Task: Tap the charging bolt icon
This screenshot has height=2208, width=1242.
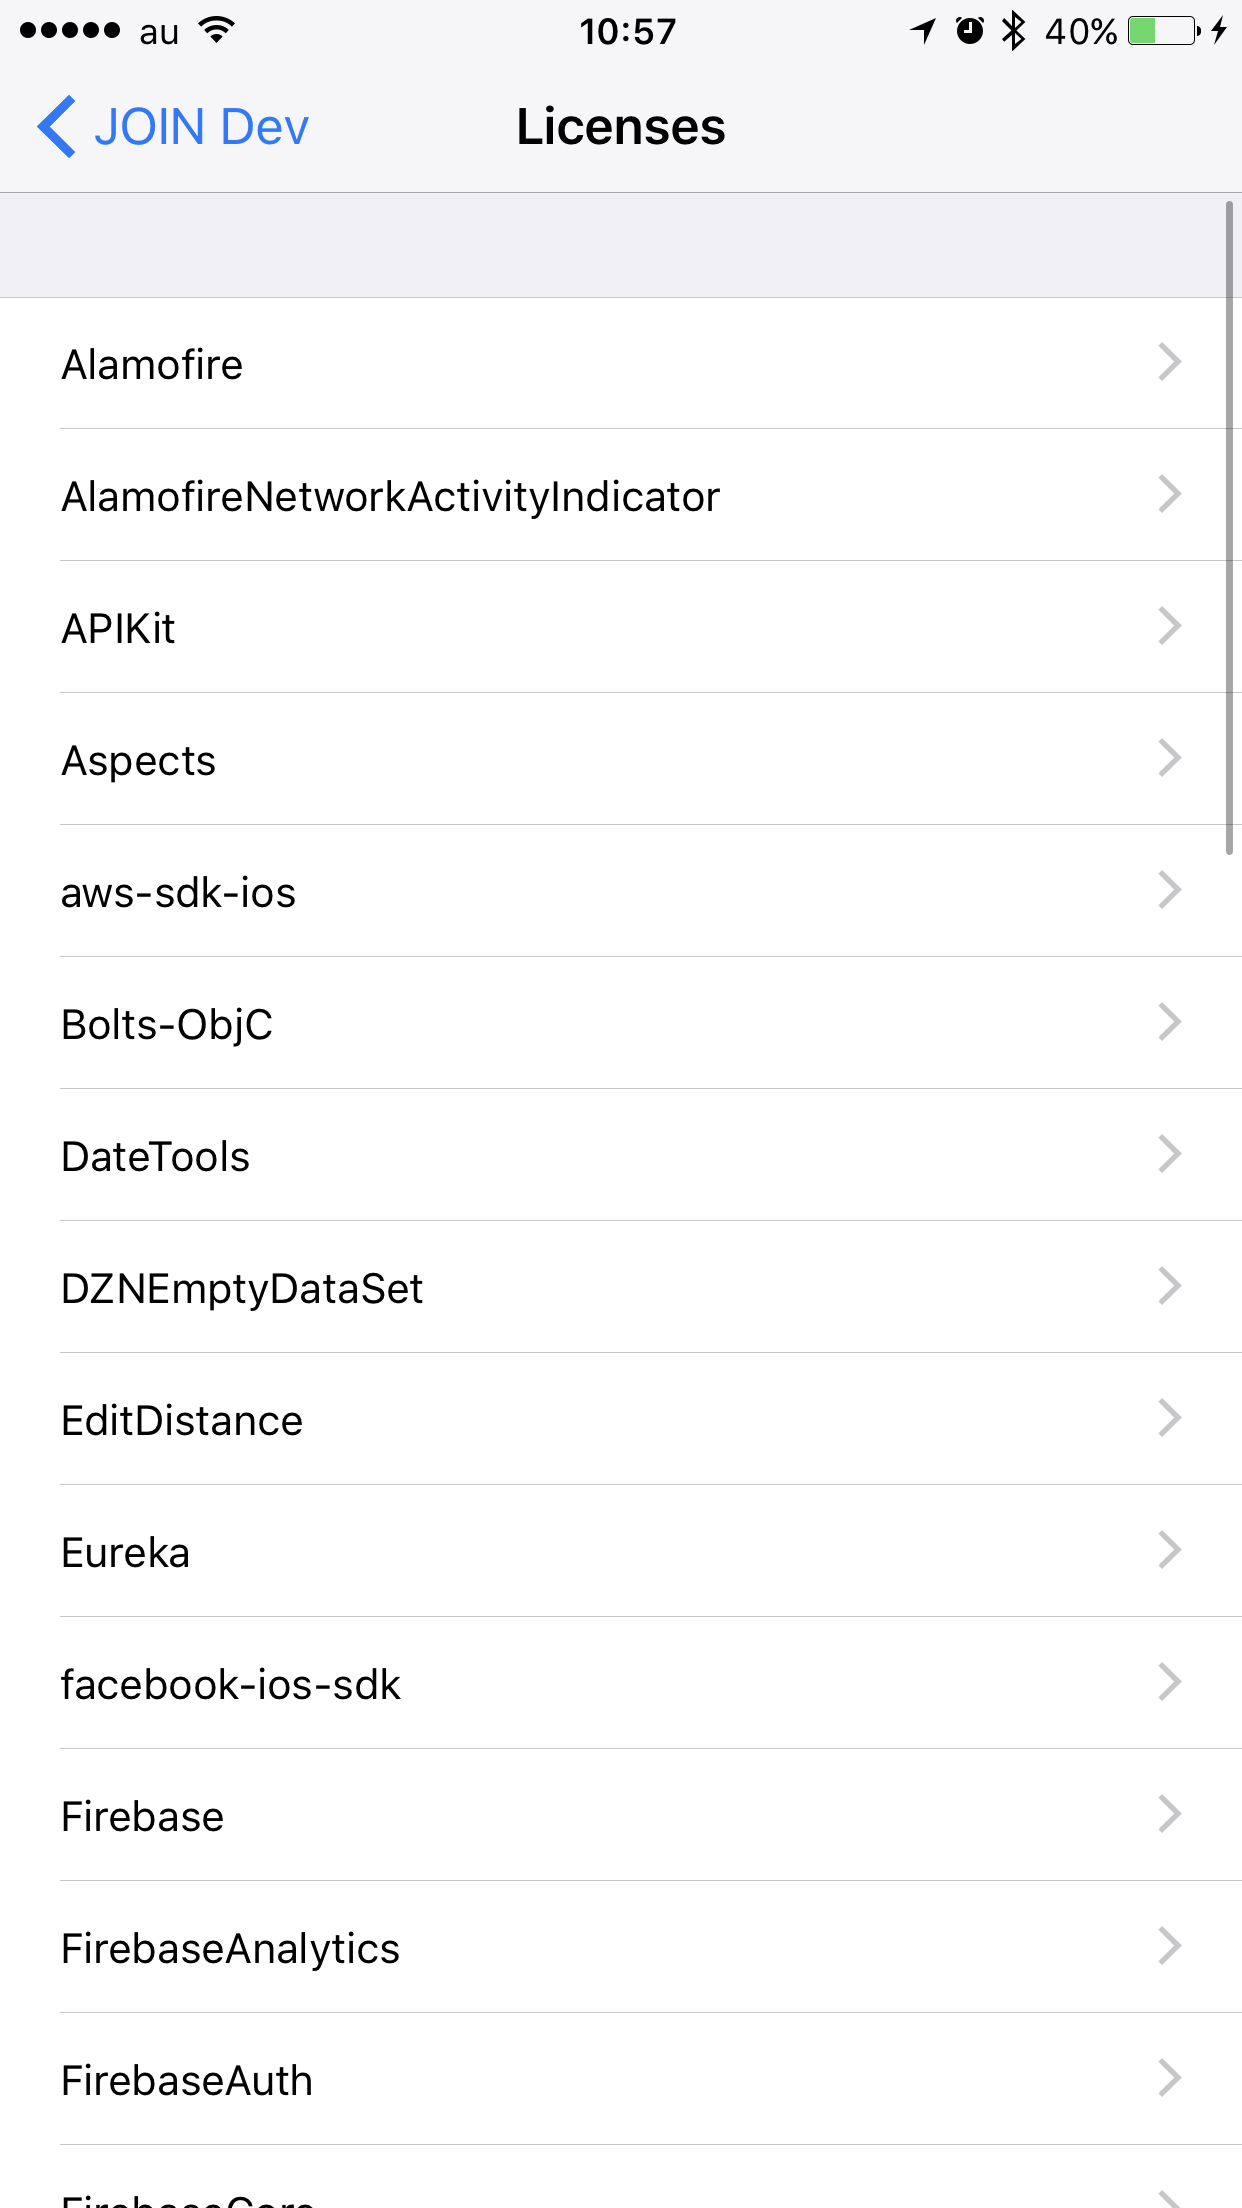Action: (x=1219, y=31)
